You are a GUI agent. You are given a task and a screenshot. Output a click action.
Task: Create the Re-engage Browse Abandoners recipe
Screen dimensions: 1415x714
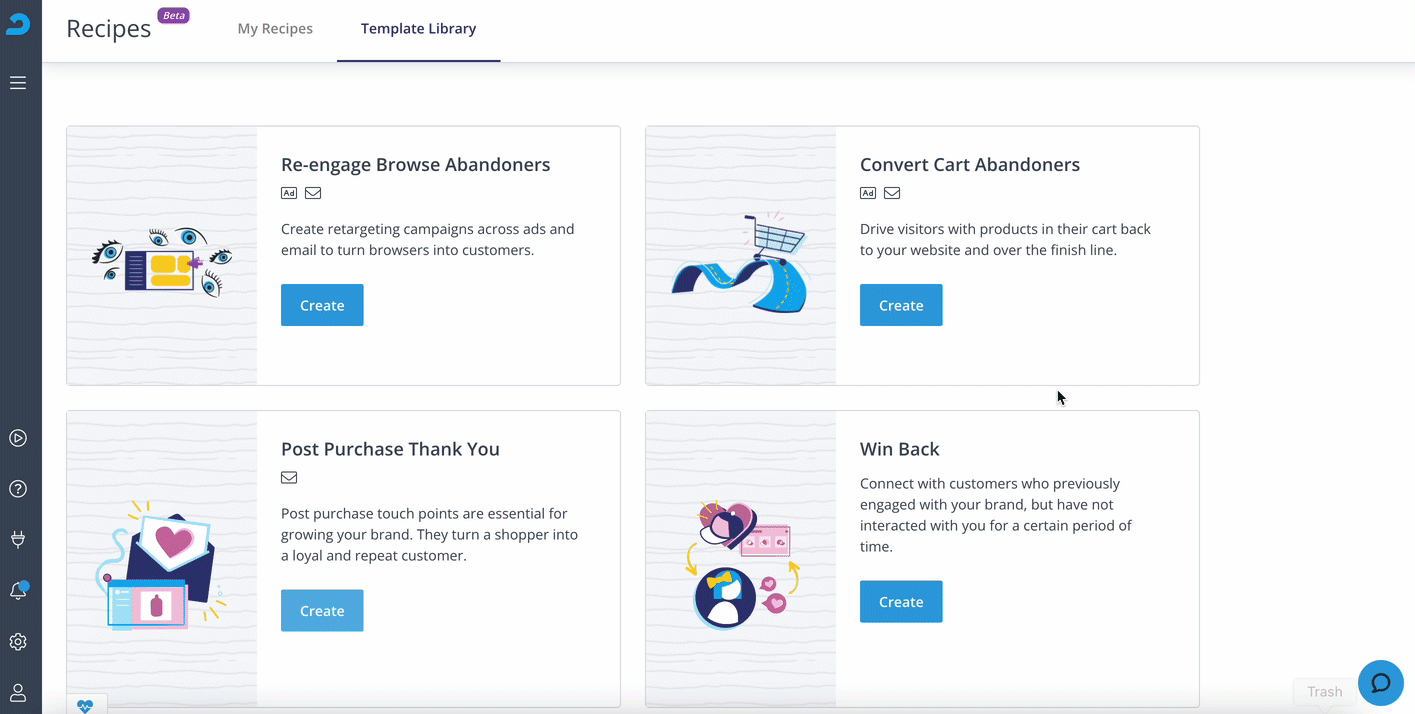click(x=322, y=305)
